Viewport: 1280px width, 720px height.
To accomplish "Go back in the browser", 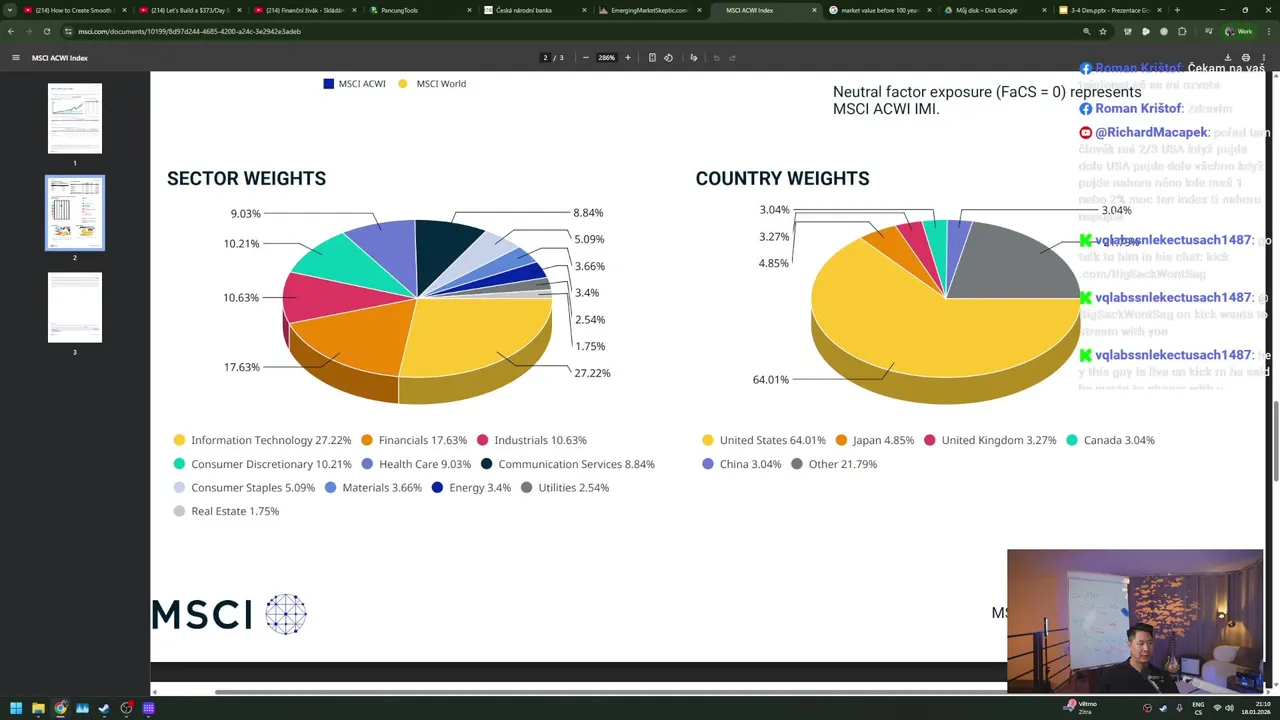I will pyautogui.click(x=11, y=31).
